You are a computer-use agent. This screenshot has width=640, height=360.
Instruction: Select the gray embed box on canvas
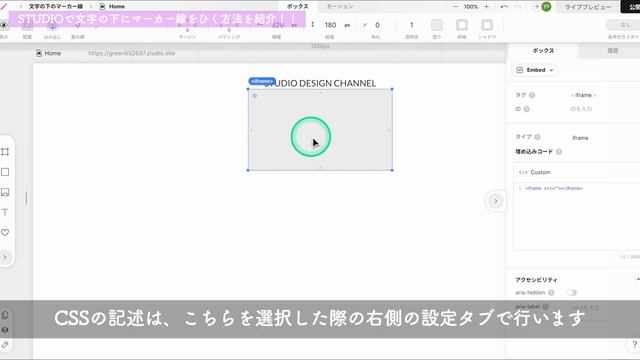(x=320, y=130)
